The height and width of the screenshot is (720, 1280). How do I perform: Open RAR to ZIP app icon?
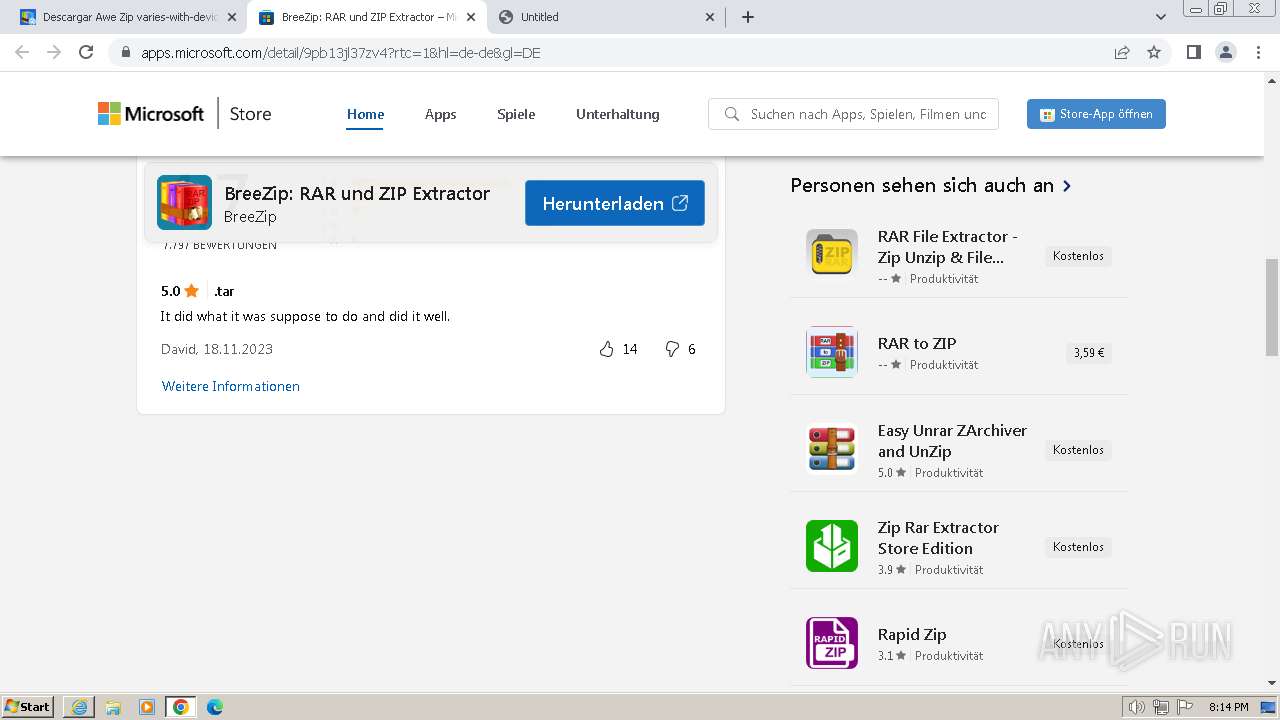point(832,352)
